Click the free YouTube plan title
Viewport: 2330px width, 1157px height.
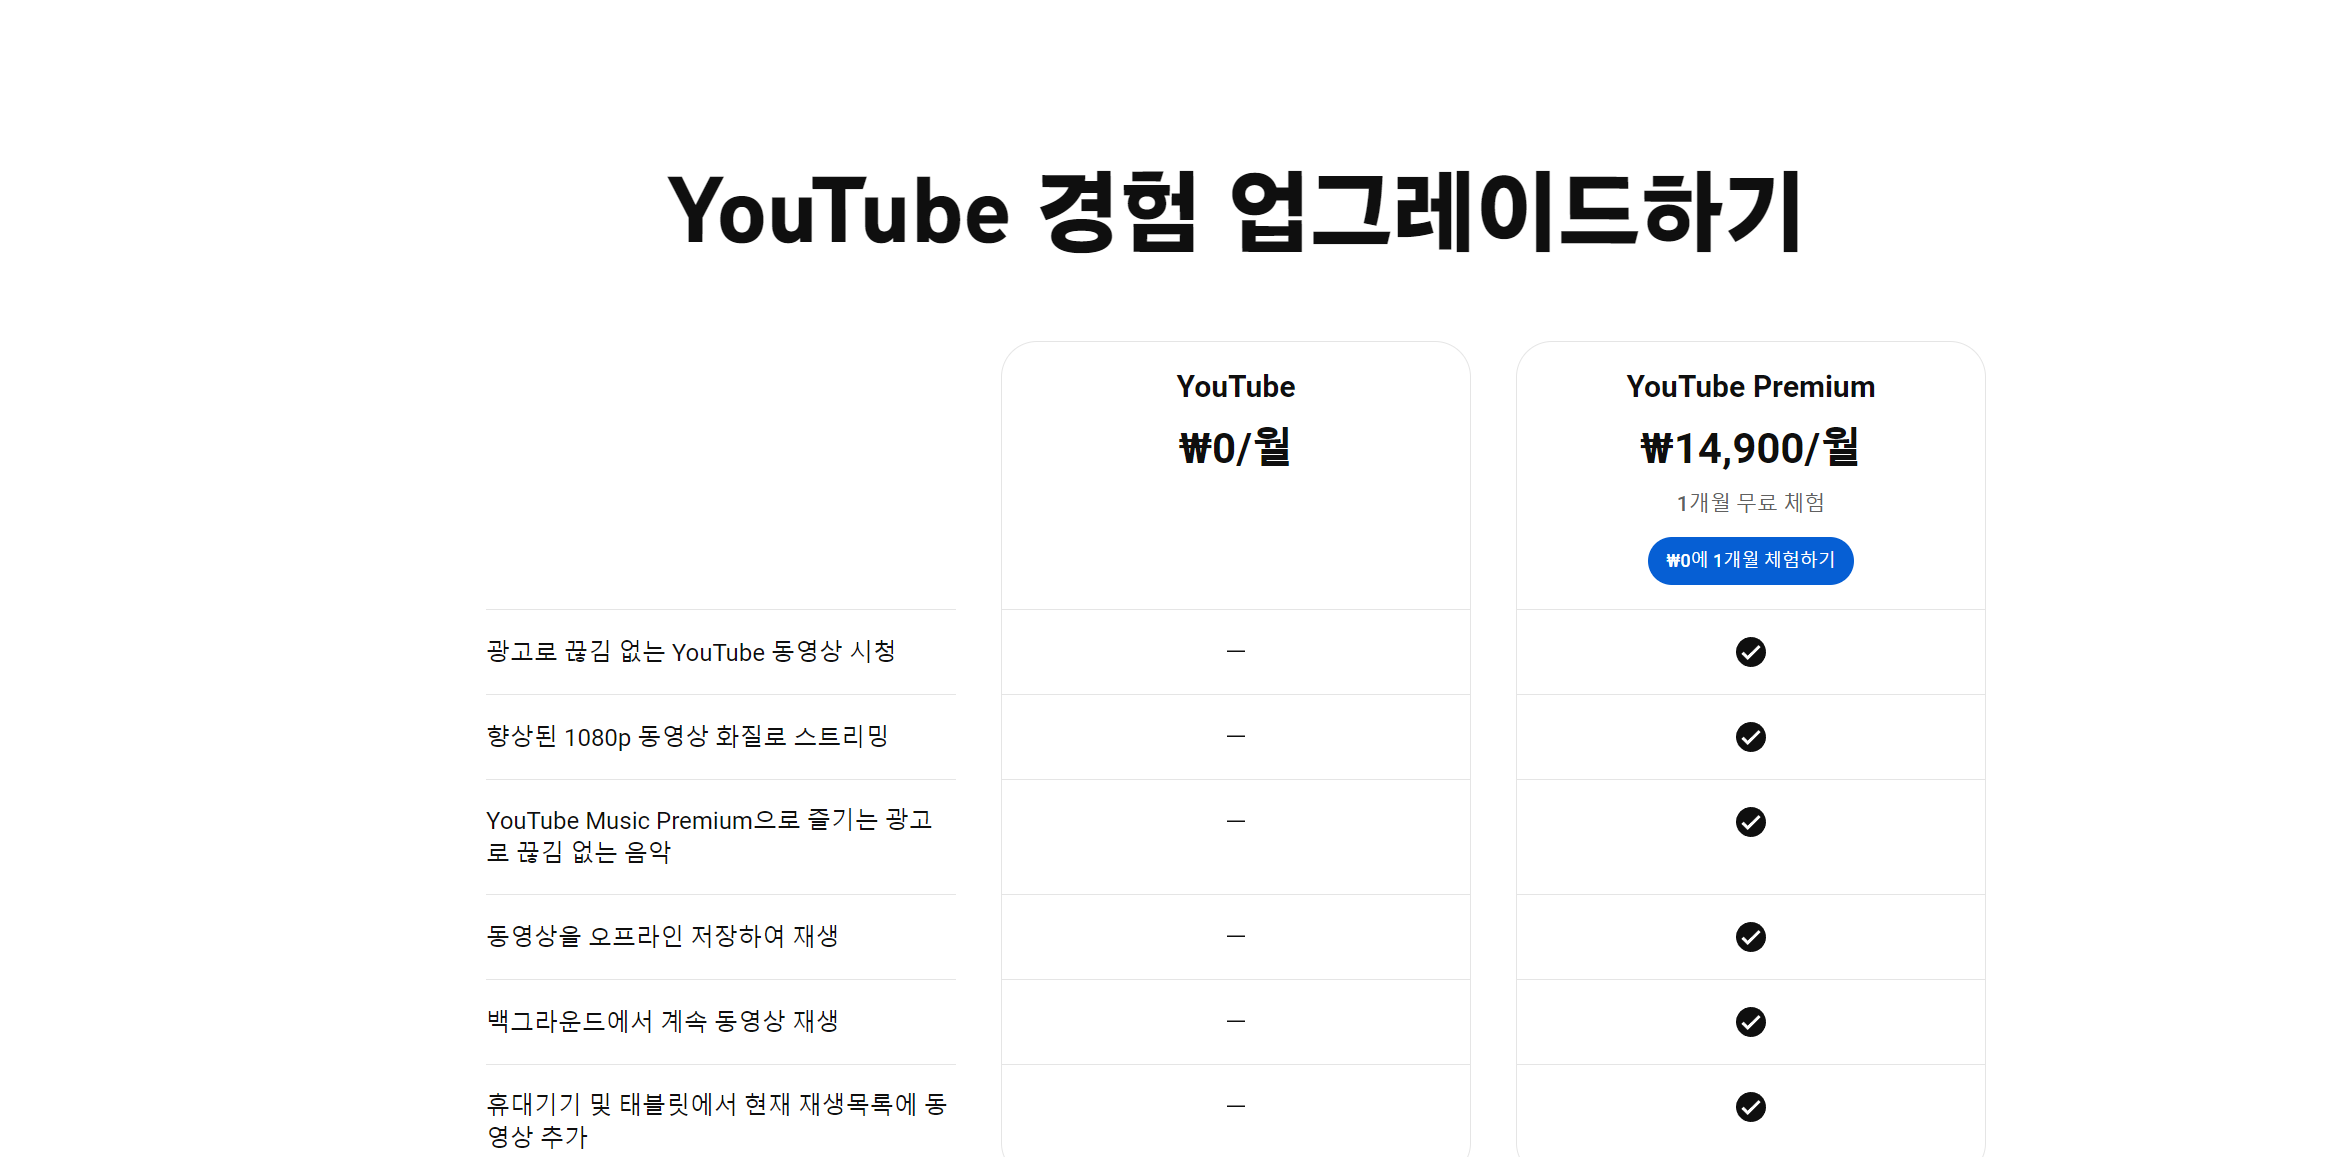click(x=1236, y=387)
